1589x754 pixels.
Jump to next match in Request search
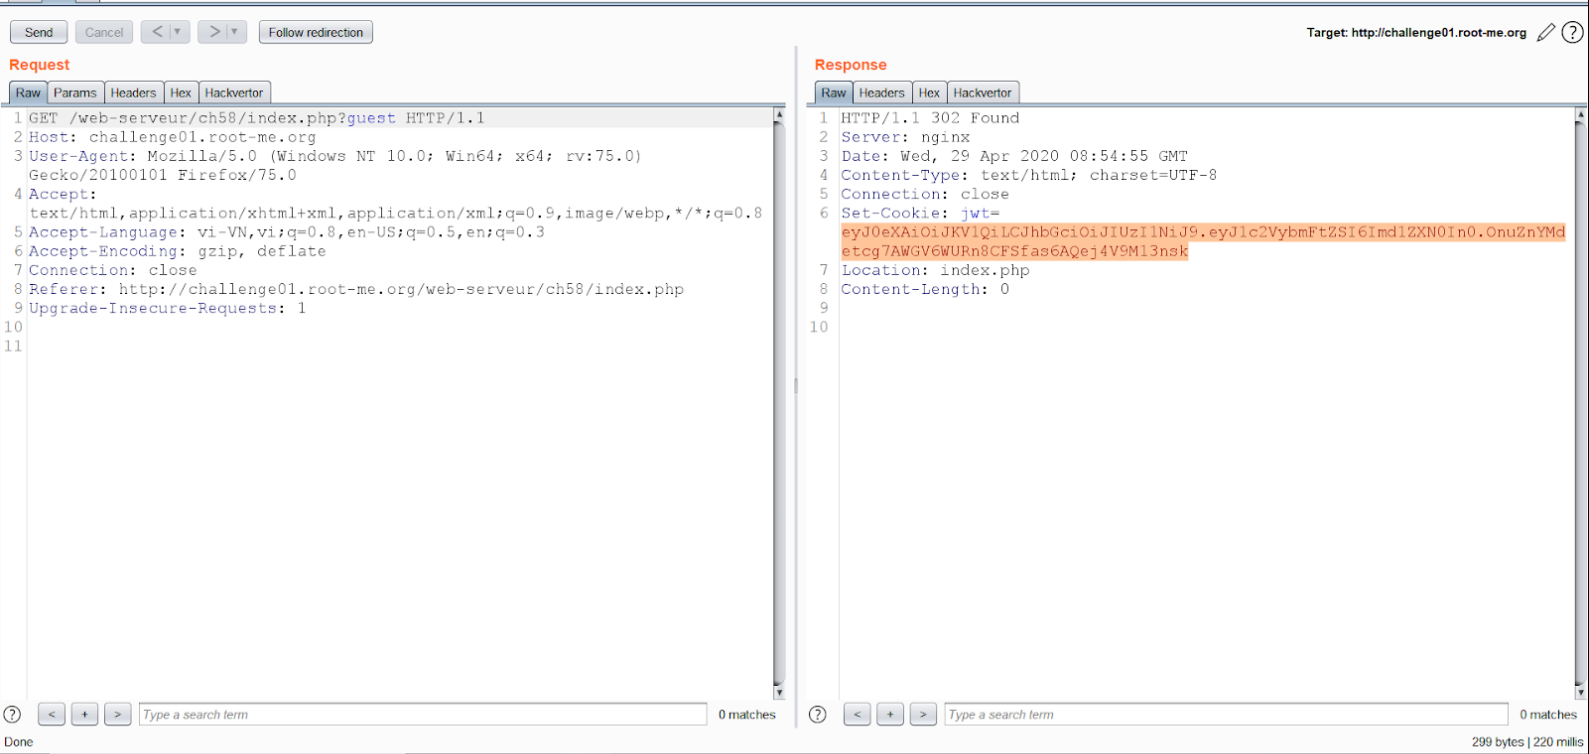pyautogui.click(x=117, y=714)
